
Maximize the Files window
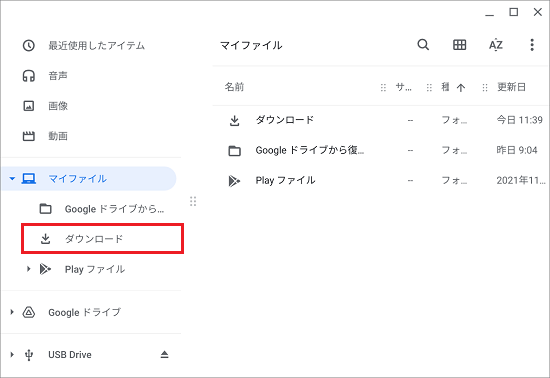tap(514, 12)
